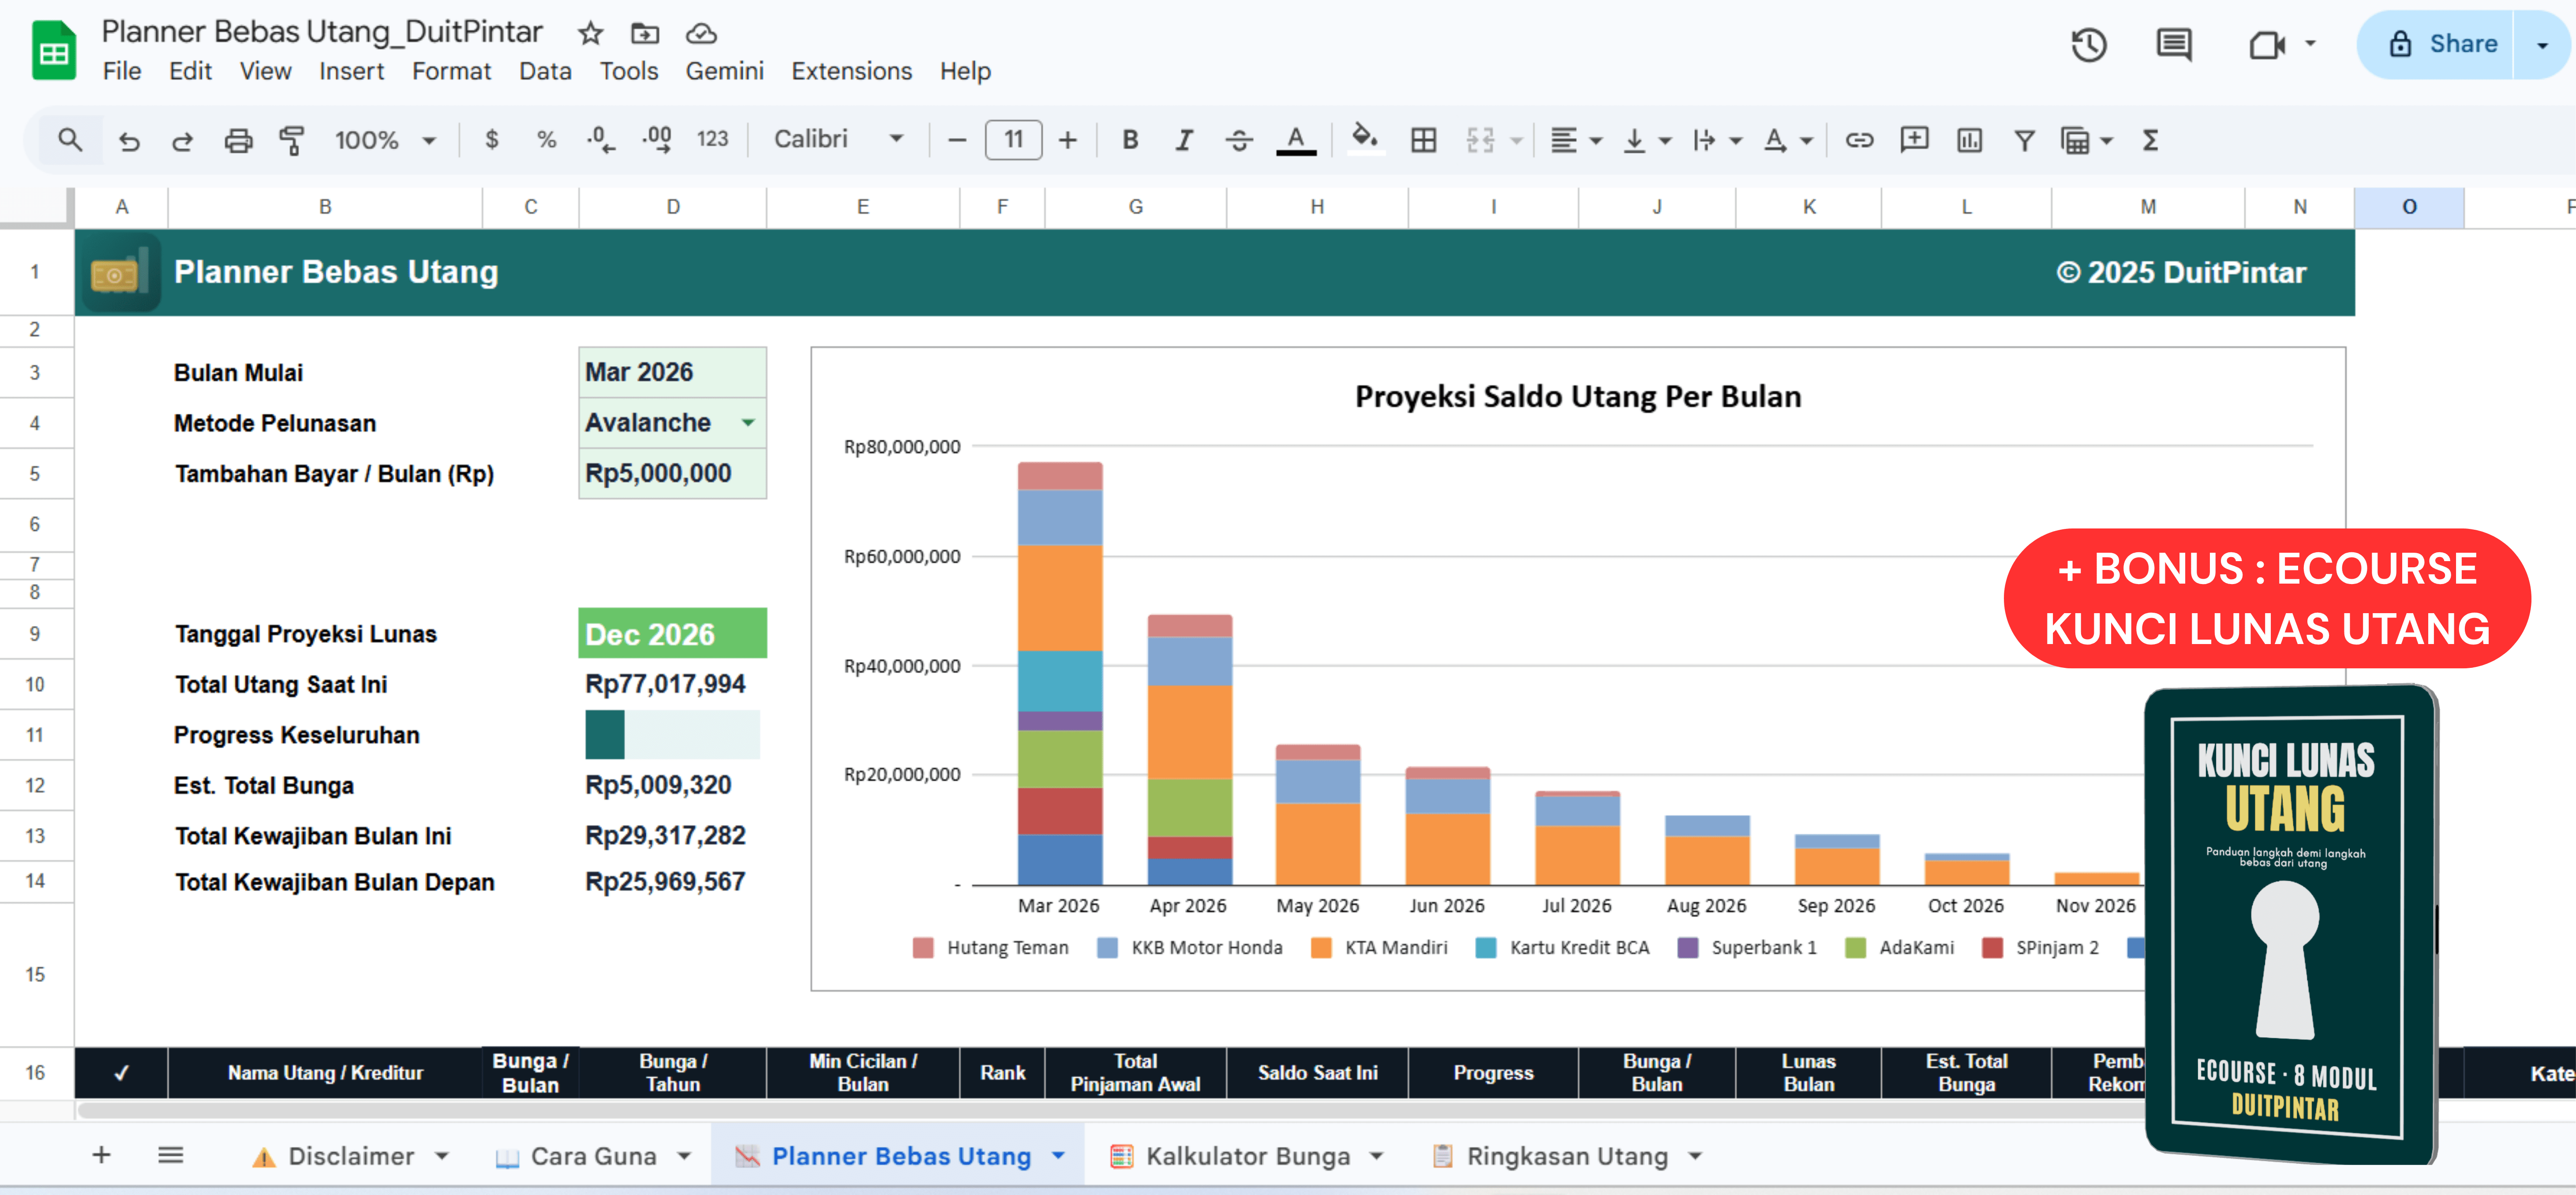Open the Cara Guna sheet tab

[x=593, y=1156]
